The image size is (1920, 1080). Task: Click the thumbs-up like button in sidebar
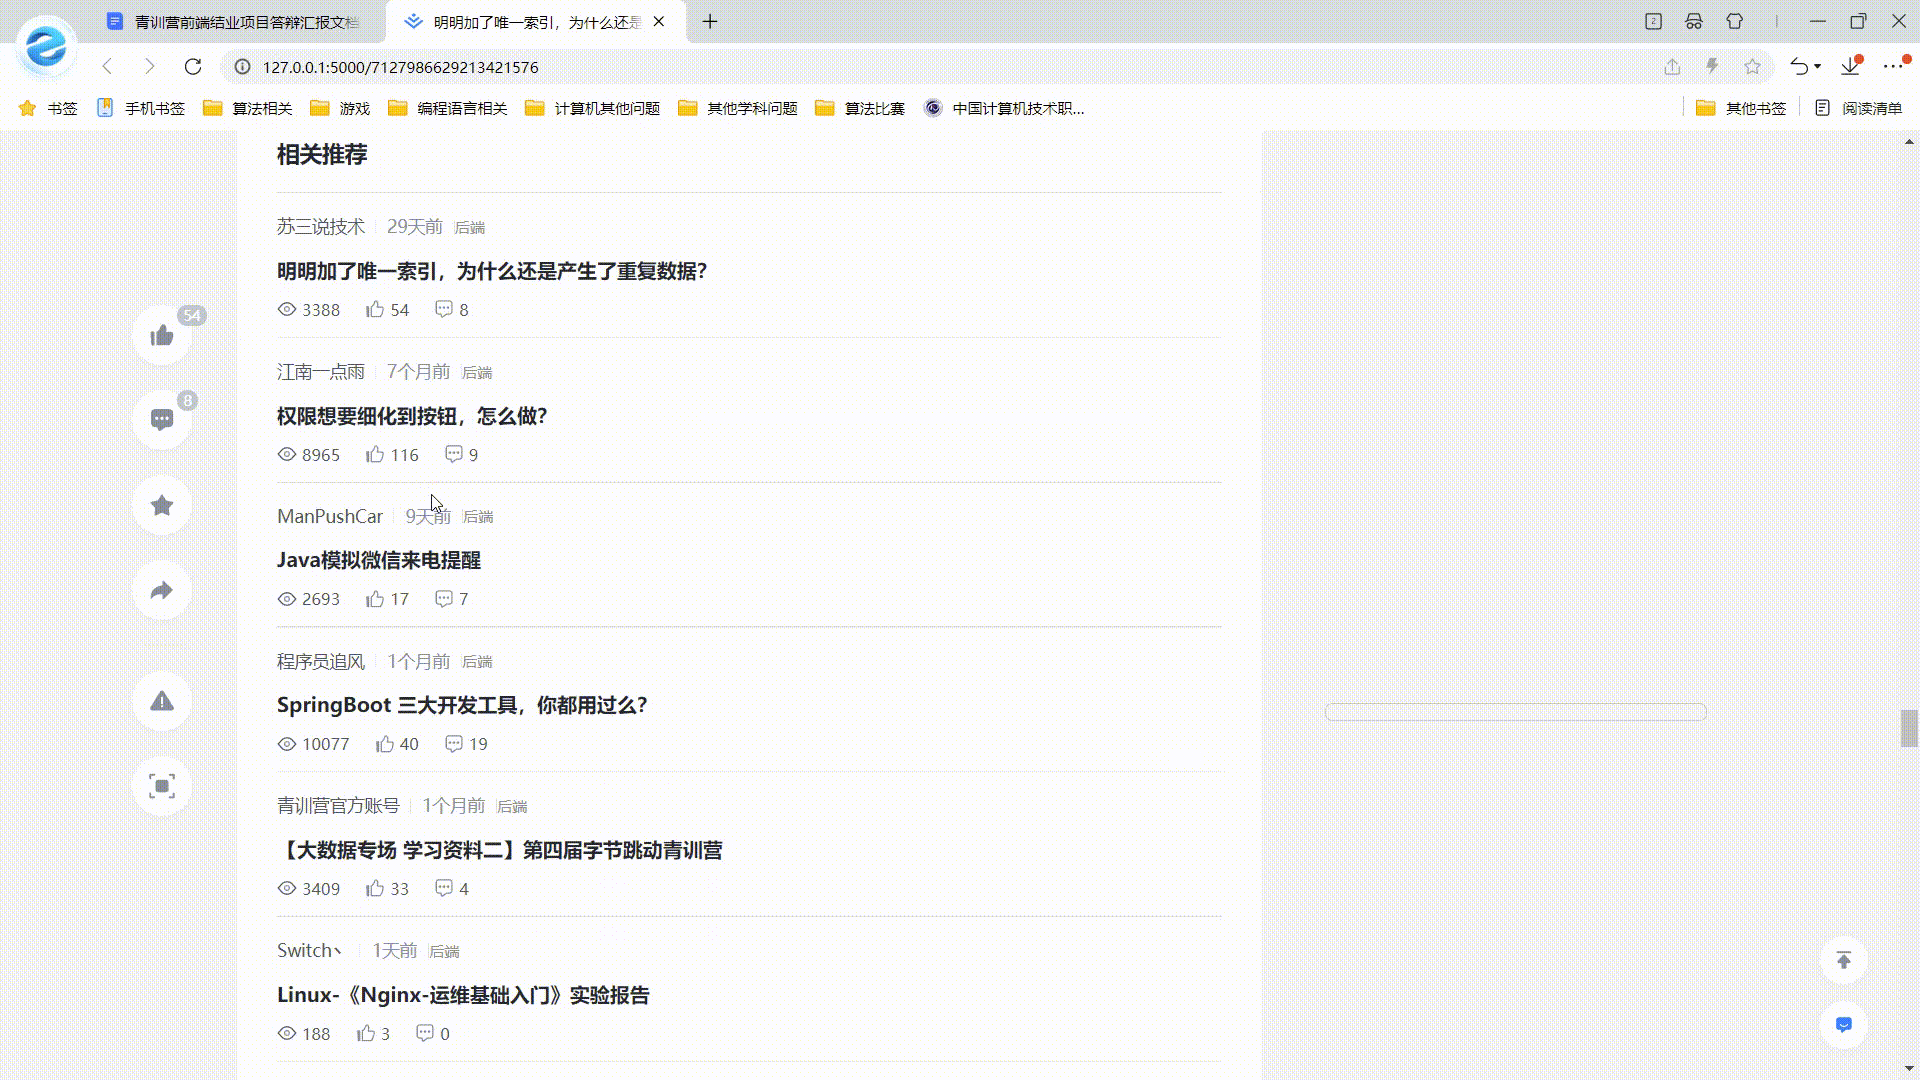click(162, 335)
